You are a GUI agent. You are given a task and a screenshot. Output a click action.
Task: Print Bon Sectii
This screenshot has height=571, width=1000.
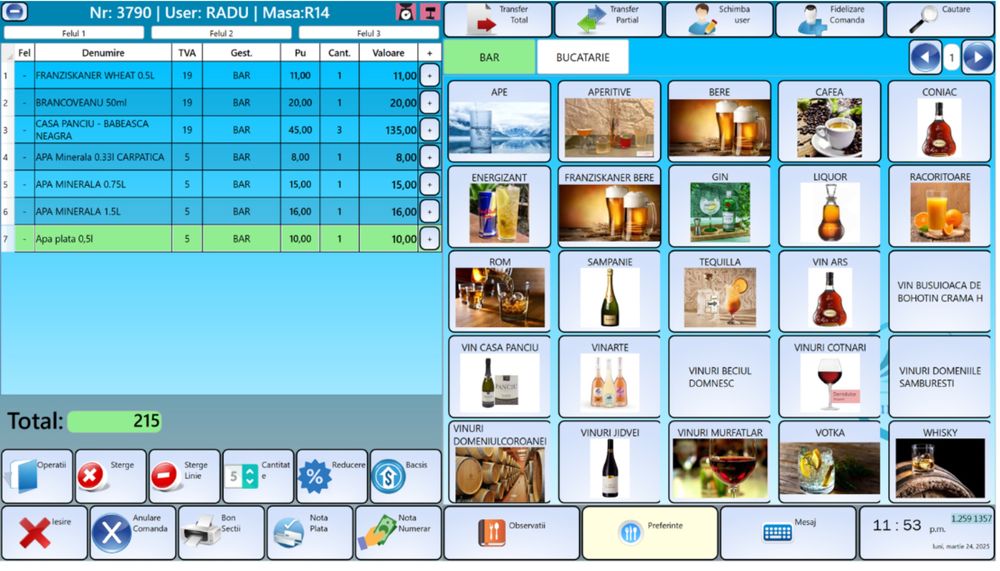click(x=221, y=533)
